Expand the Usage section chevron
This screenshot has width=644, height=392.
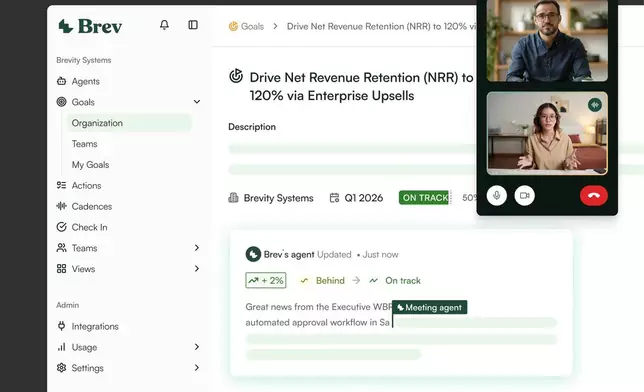(197, 347)
